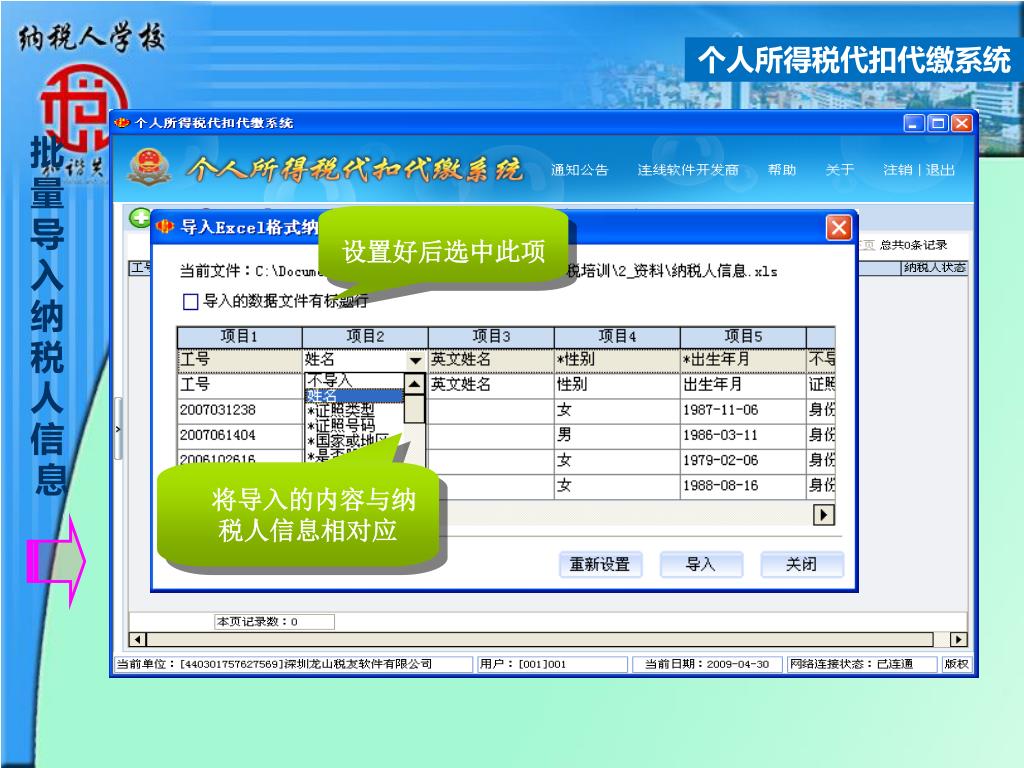
Task: Open 连线软件开发商 link
Action: 688,170
